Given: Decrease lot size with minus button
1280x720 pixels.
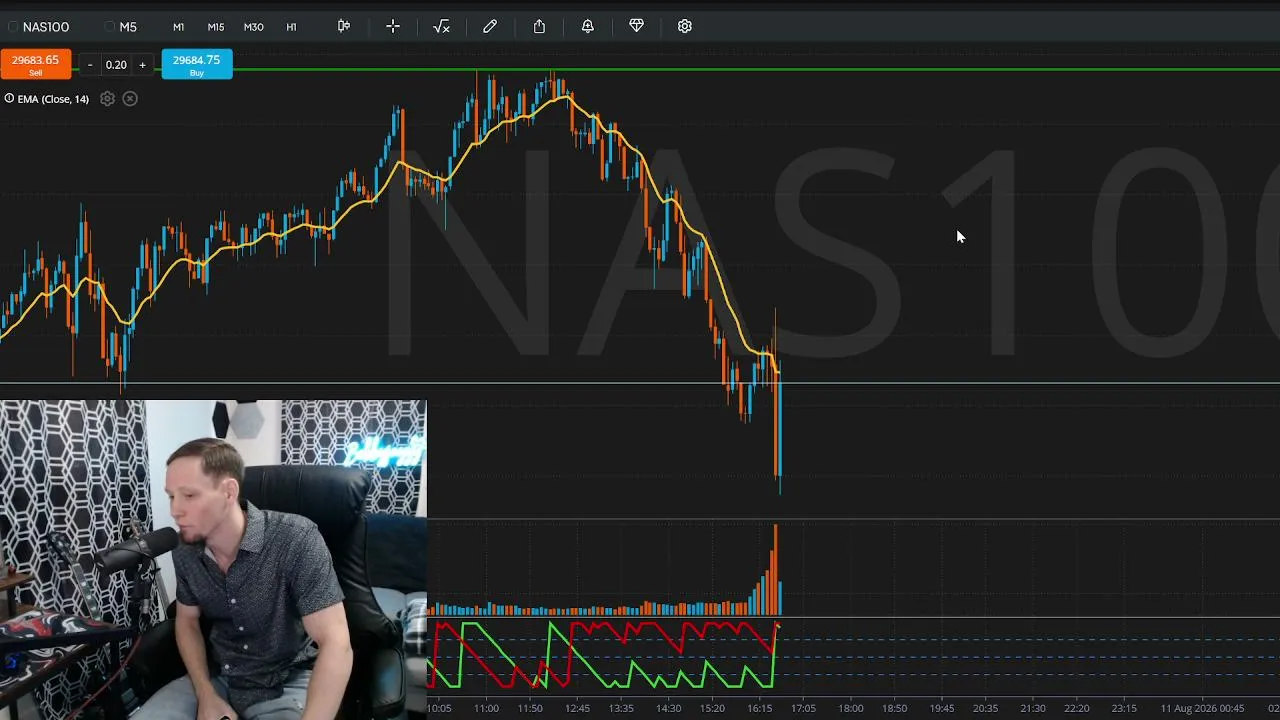Looking at the screenshot, I should (90, 65).
